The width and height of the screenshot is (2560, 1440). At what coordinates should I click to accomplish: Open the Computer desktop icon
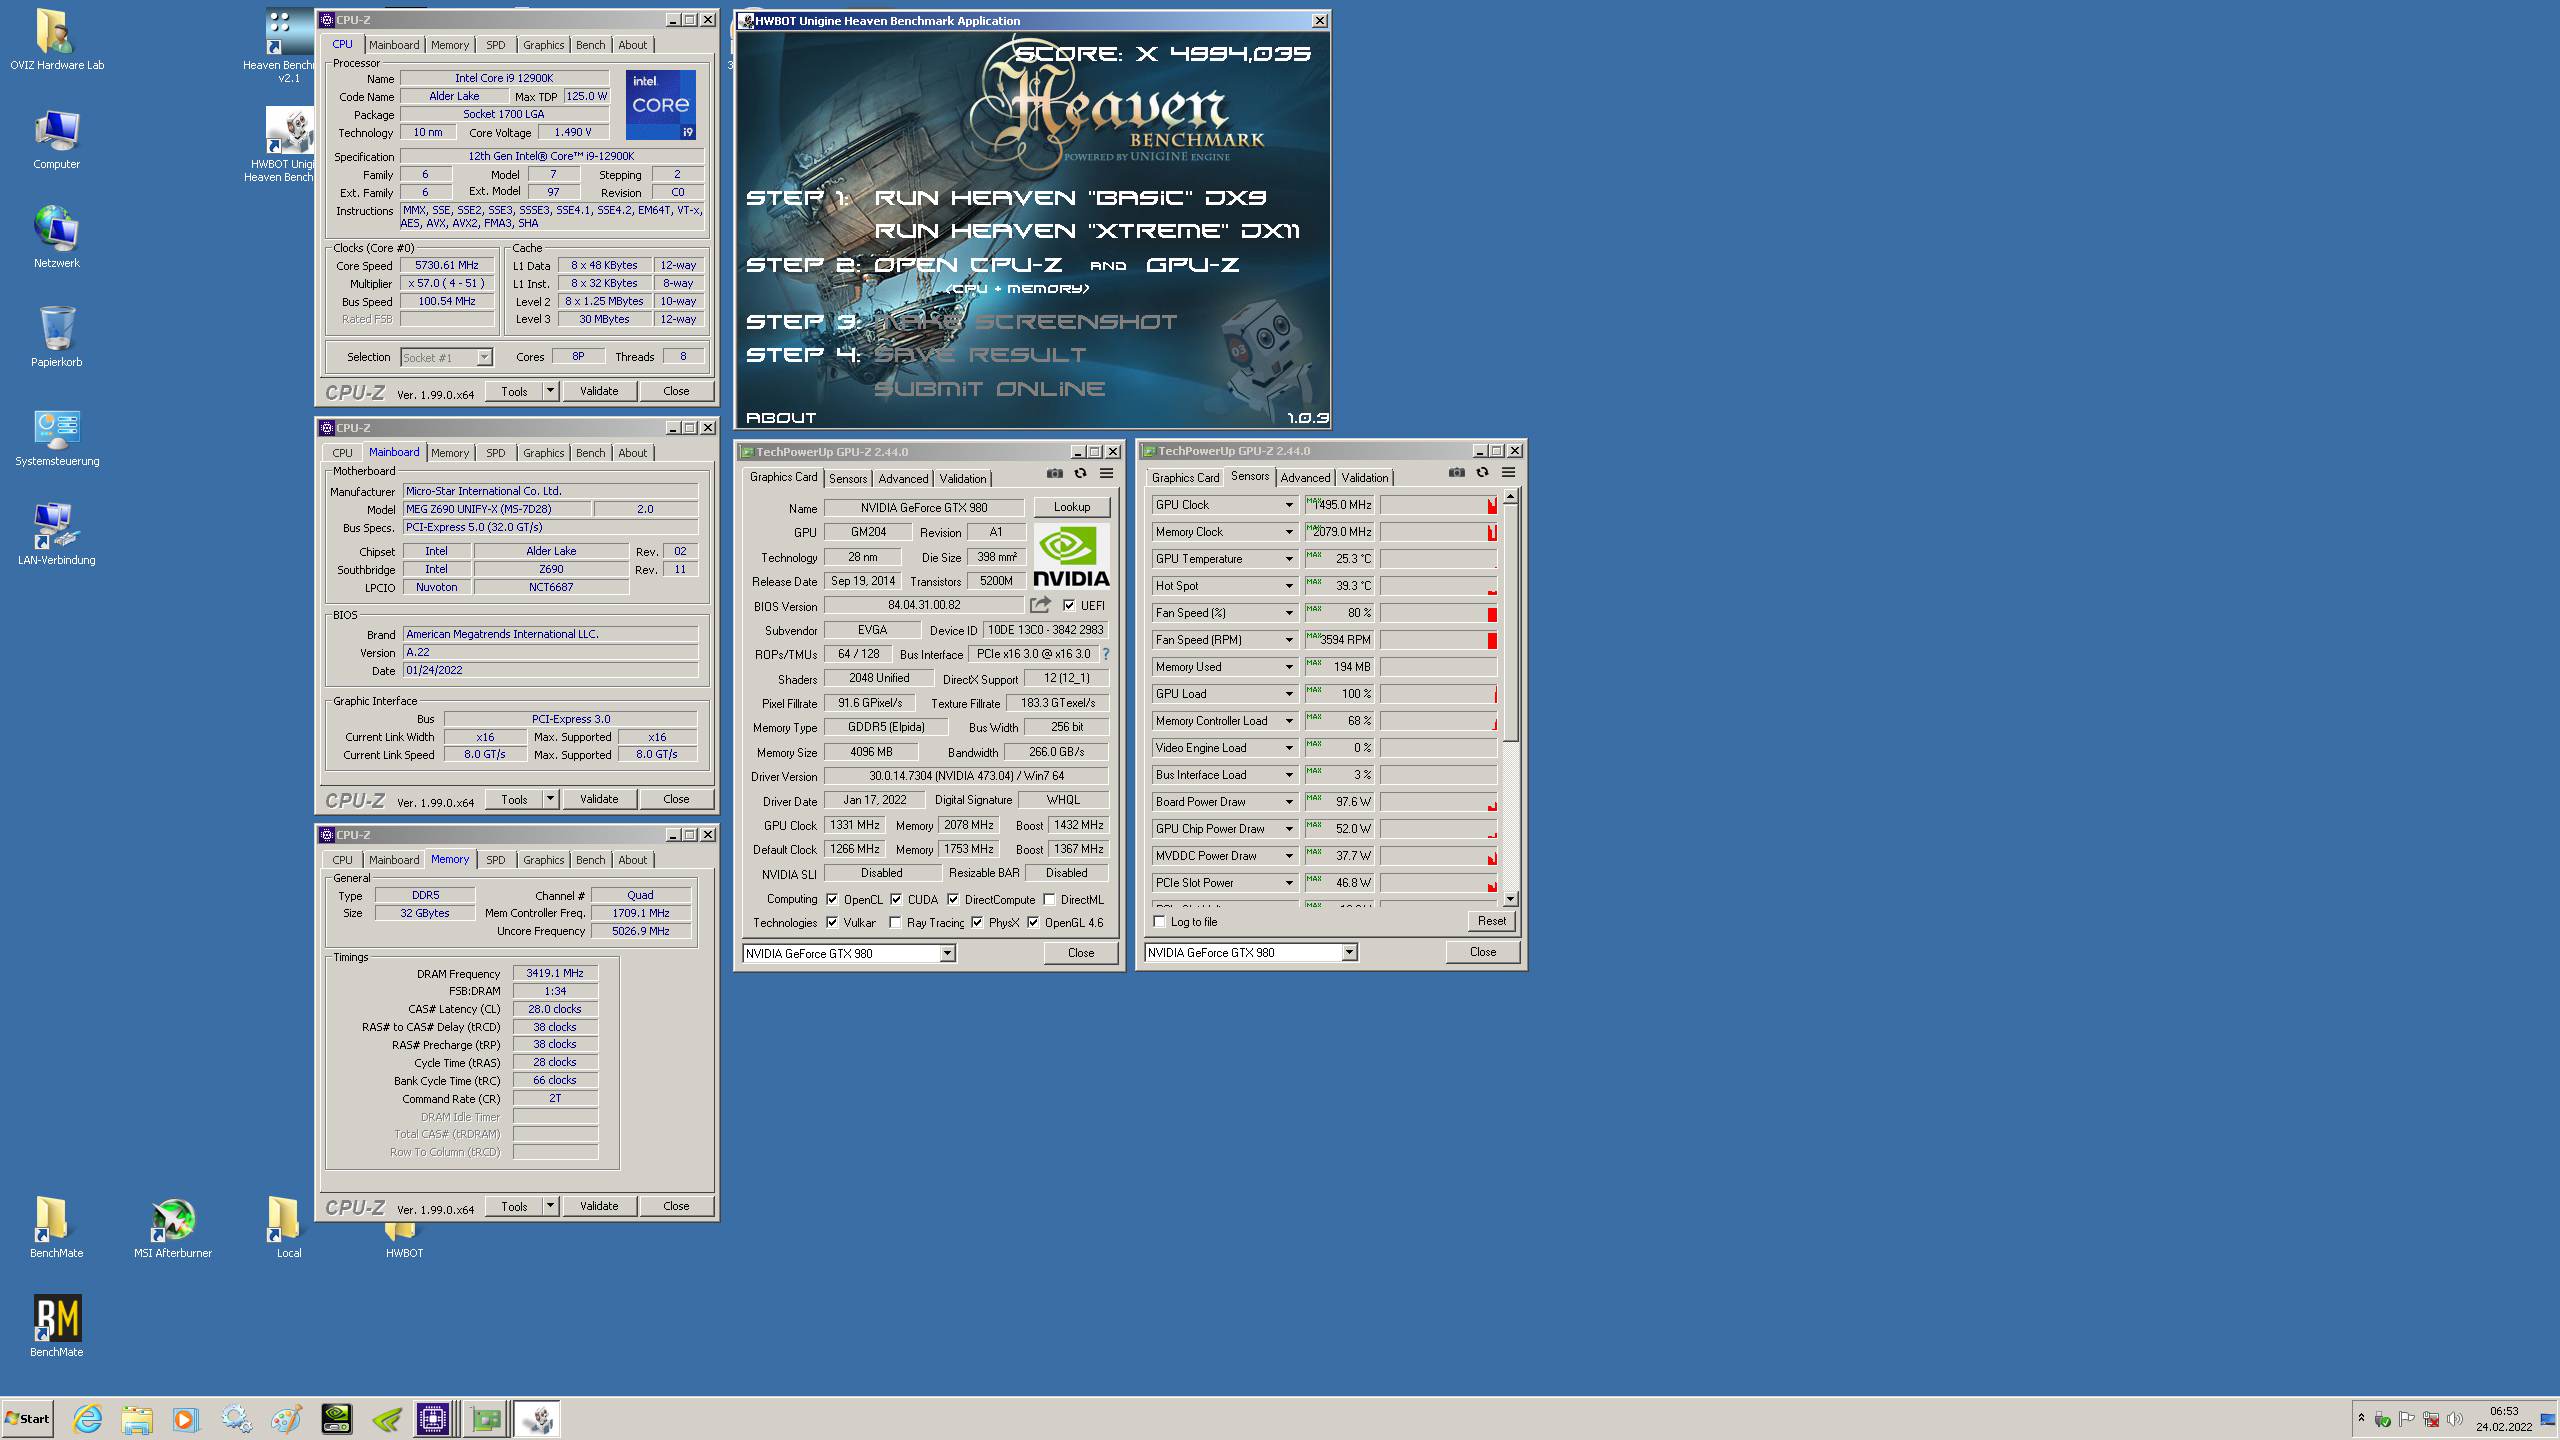[x=56, y=140]
